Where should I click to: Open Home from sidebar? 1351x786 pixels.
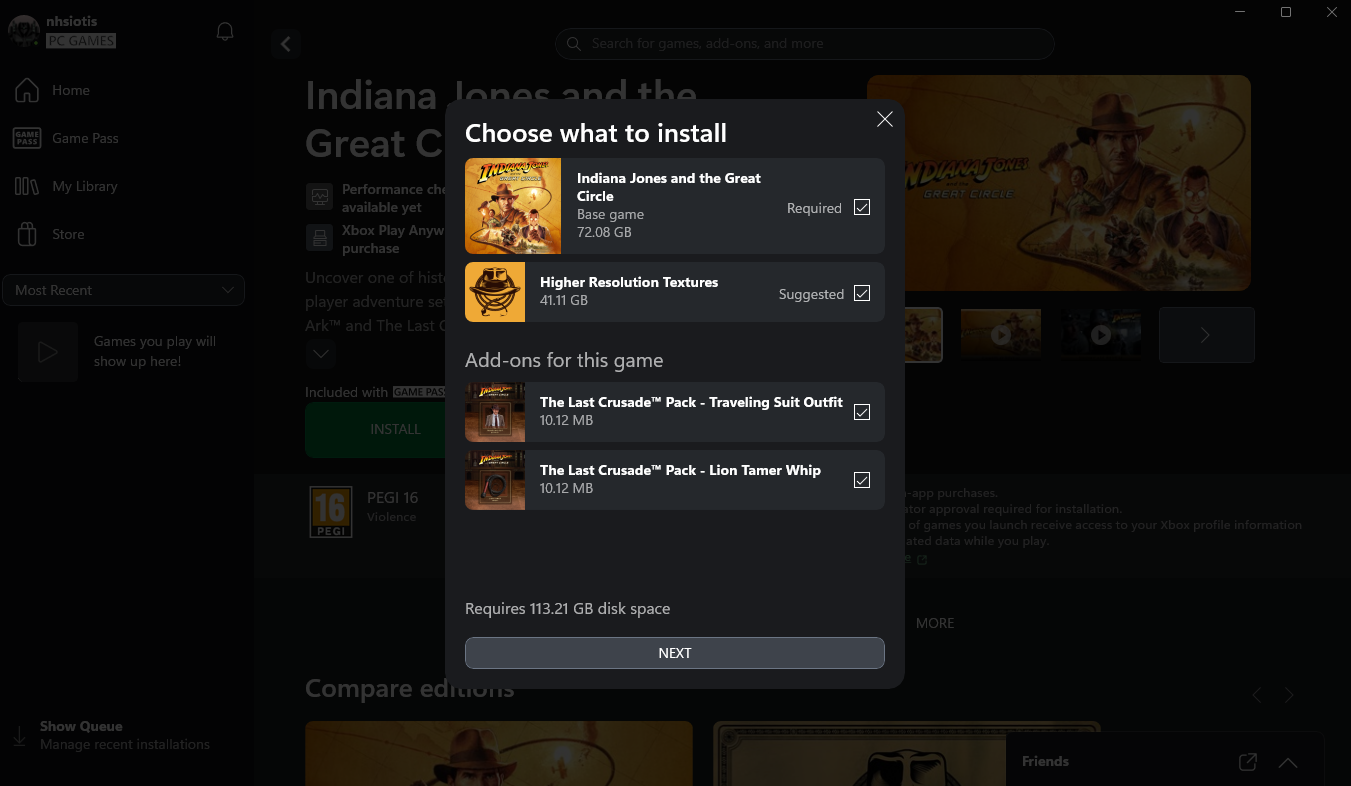point(71,90)
